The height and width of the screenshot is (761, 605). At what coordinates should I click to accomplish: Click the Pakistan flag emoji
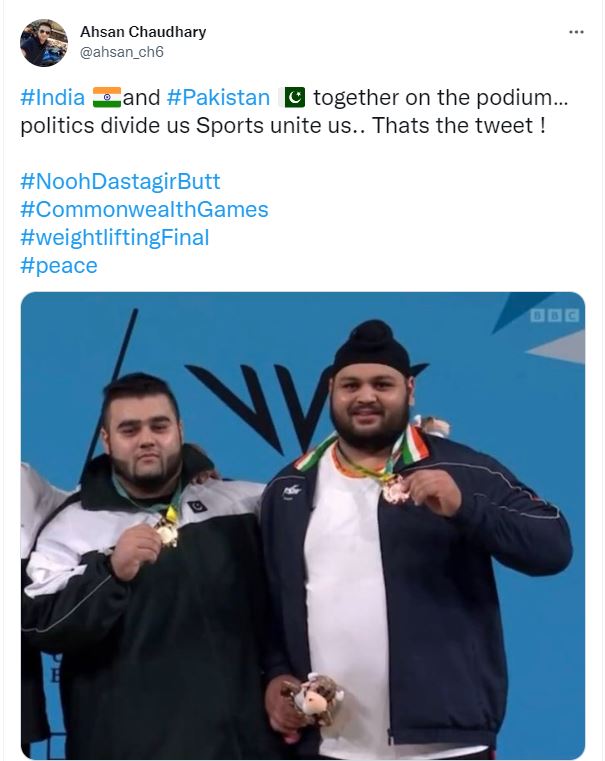coord(294,97)
